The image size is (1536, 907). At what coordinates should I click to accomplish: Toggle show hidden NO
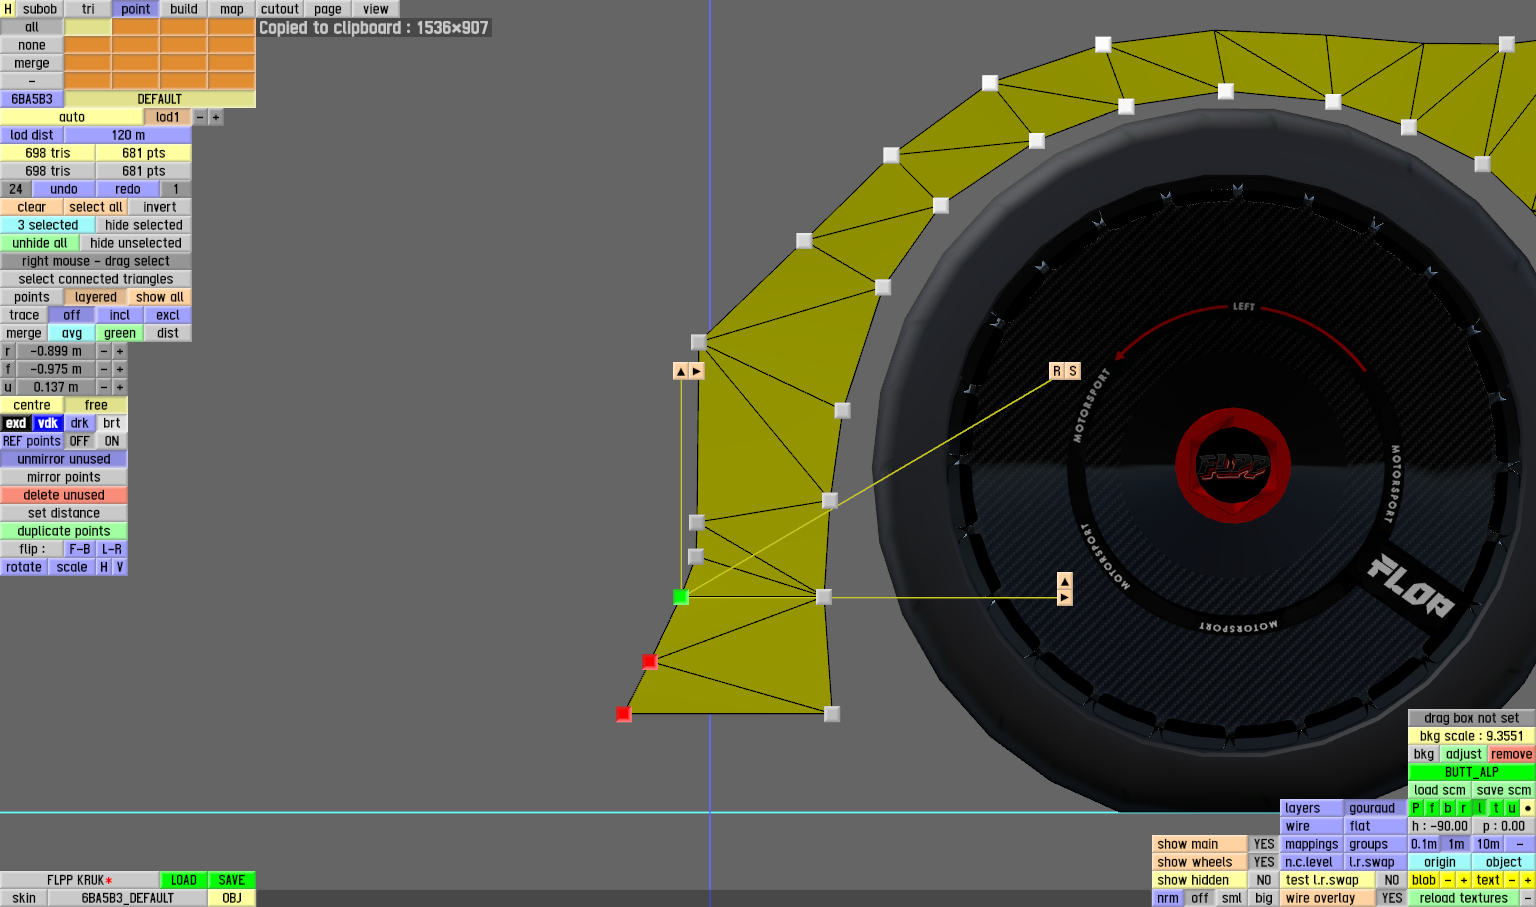pyautogui.click(x=1264, y=880)
